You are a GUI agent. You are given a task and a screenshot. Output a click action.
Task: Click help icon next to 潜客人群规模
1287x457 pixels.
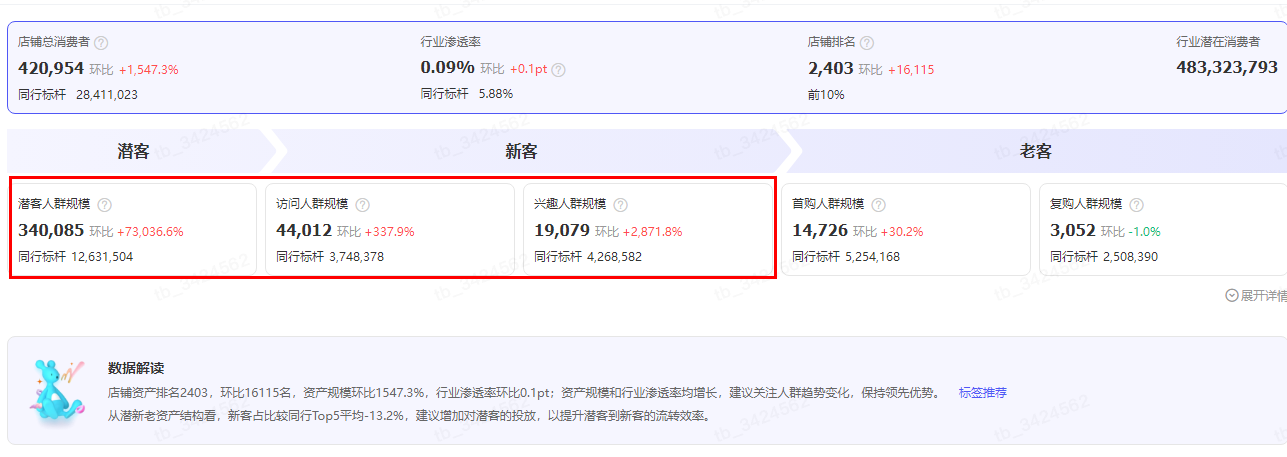105,204
